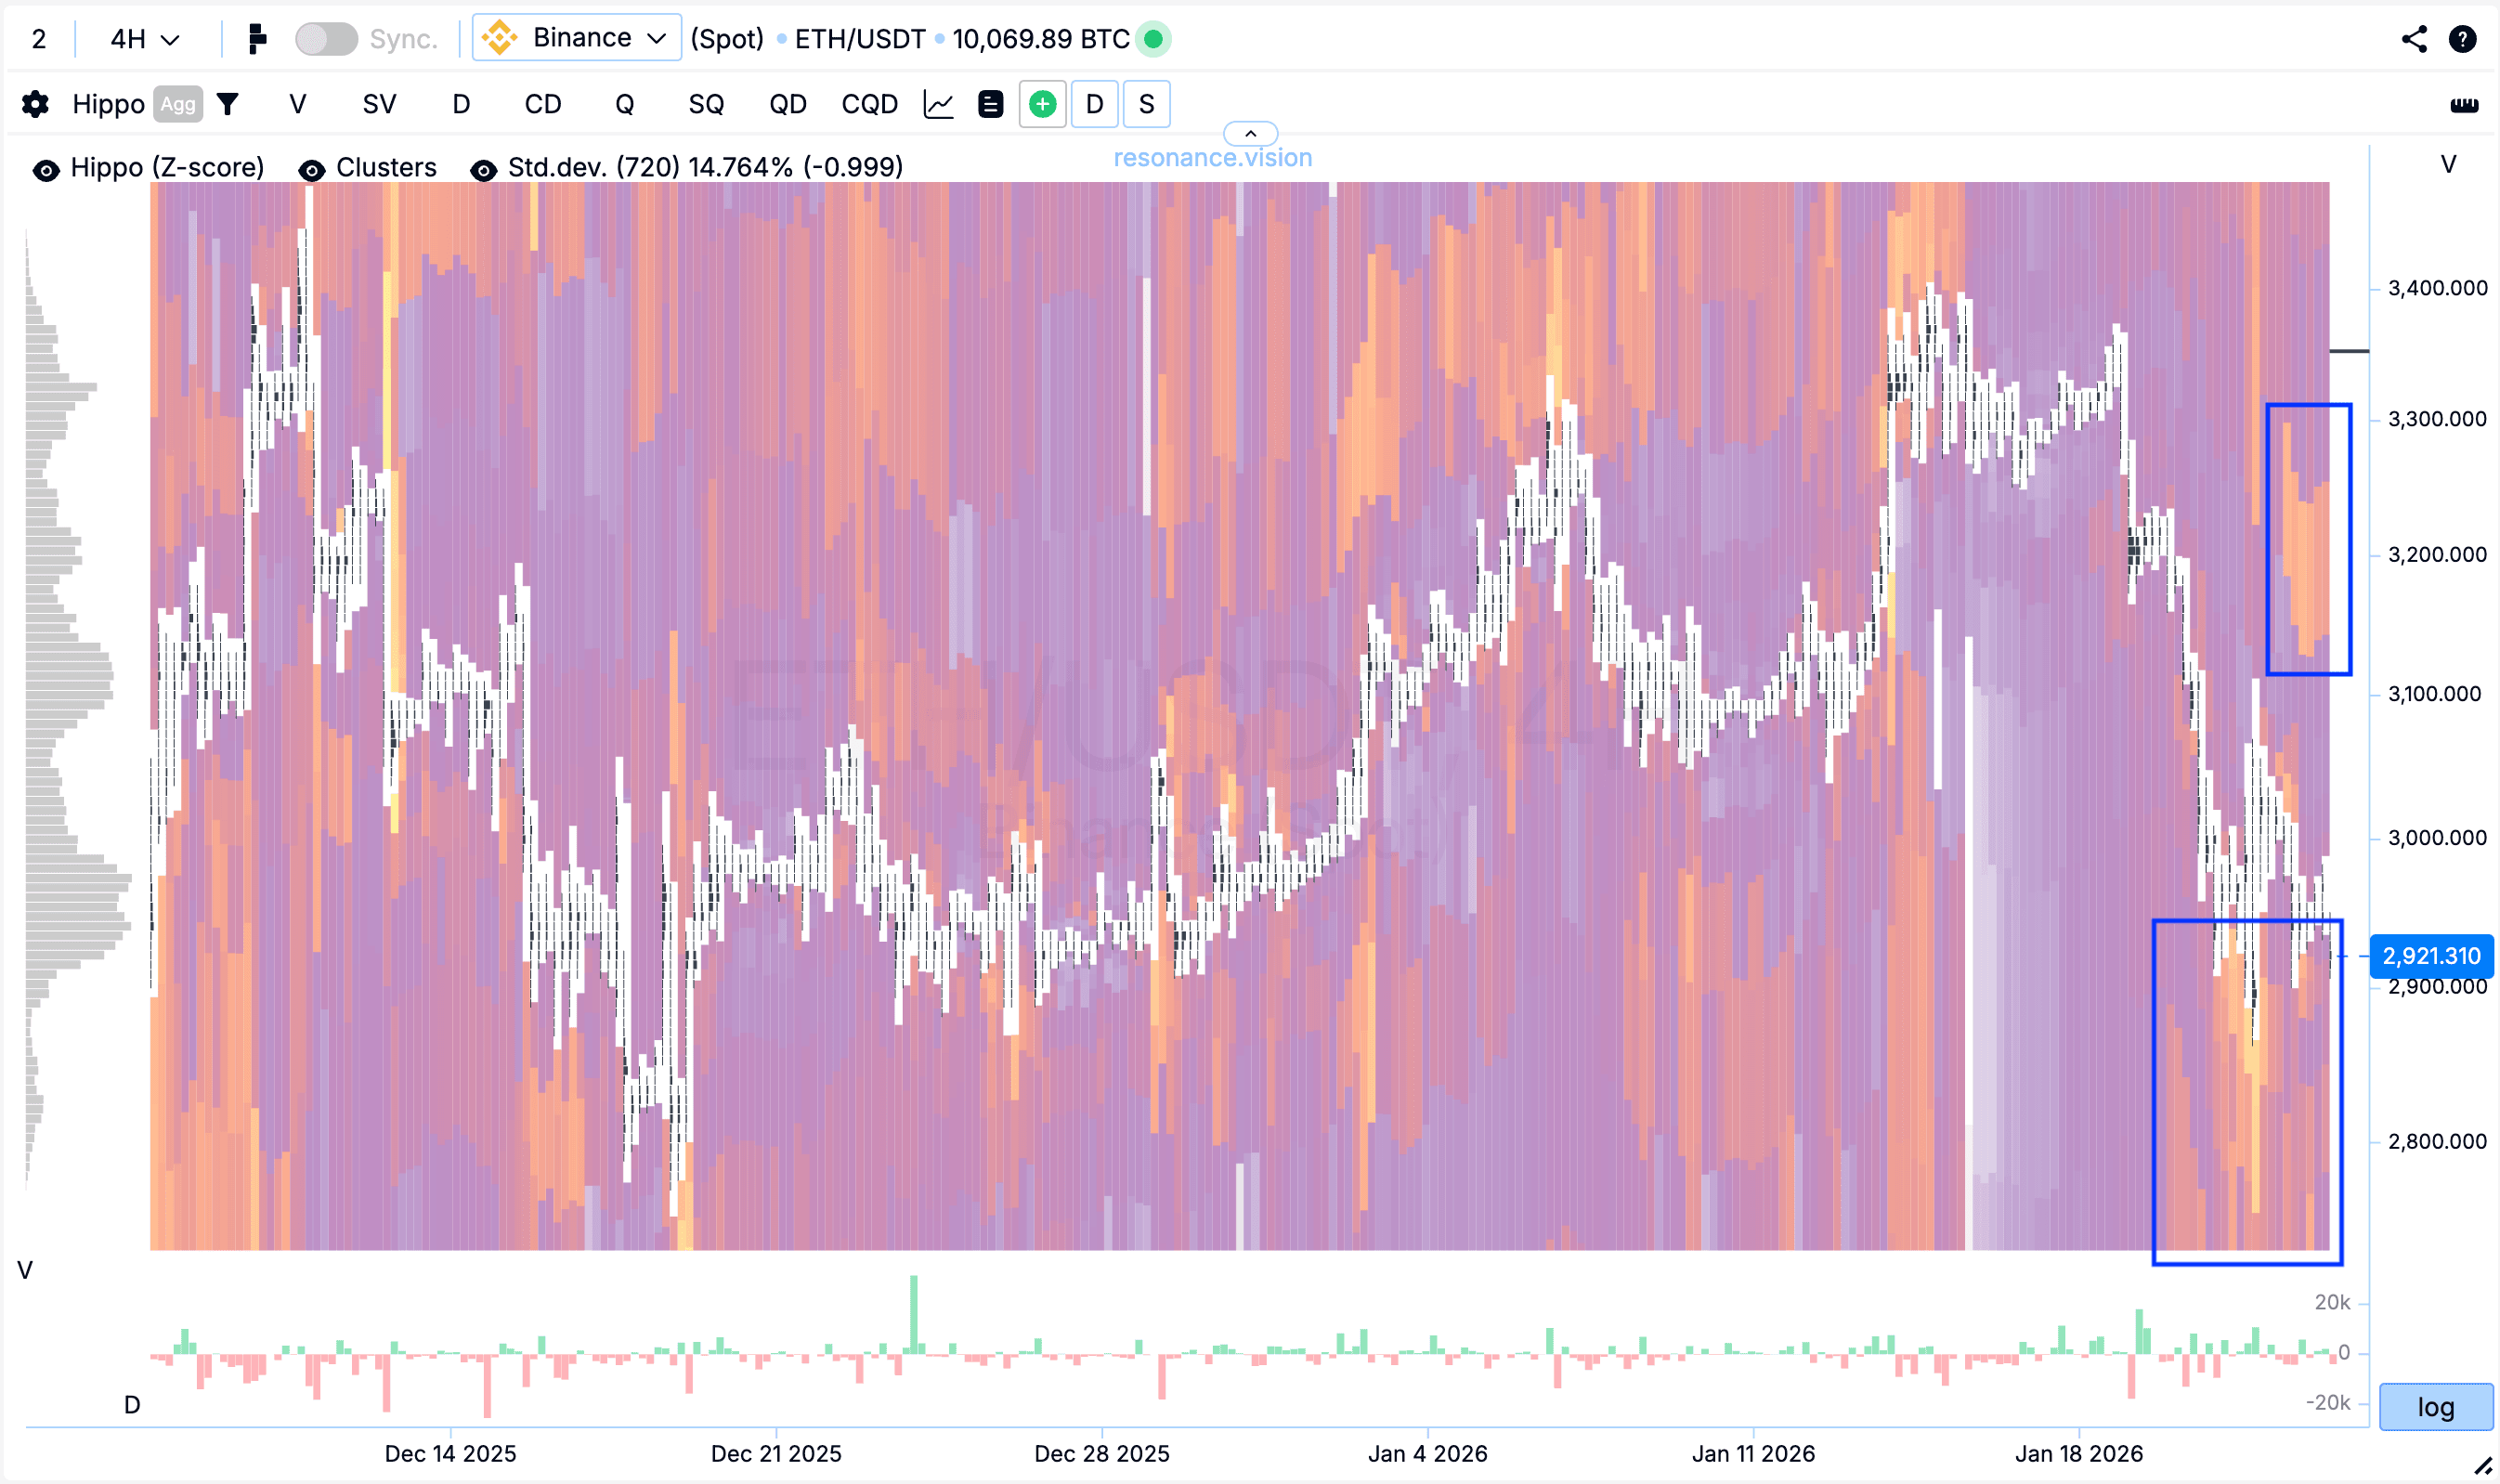Select the SV indicator tab

pyautogui.click(x=379, y=104)
